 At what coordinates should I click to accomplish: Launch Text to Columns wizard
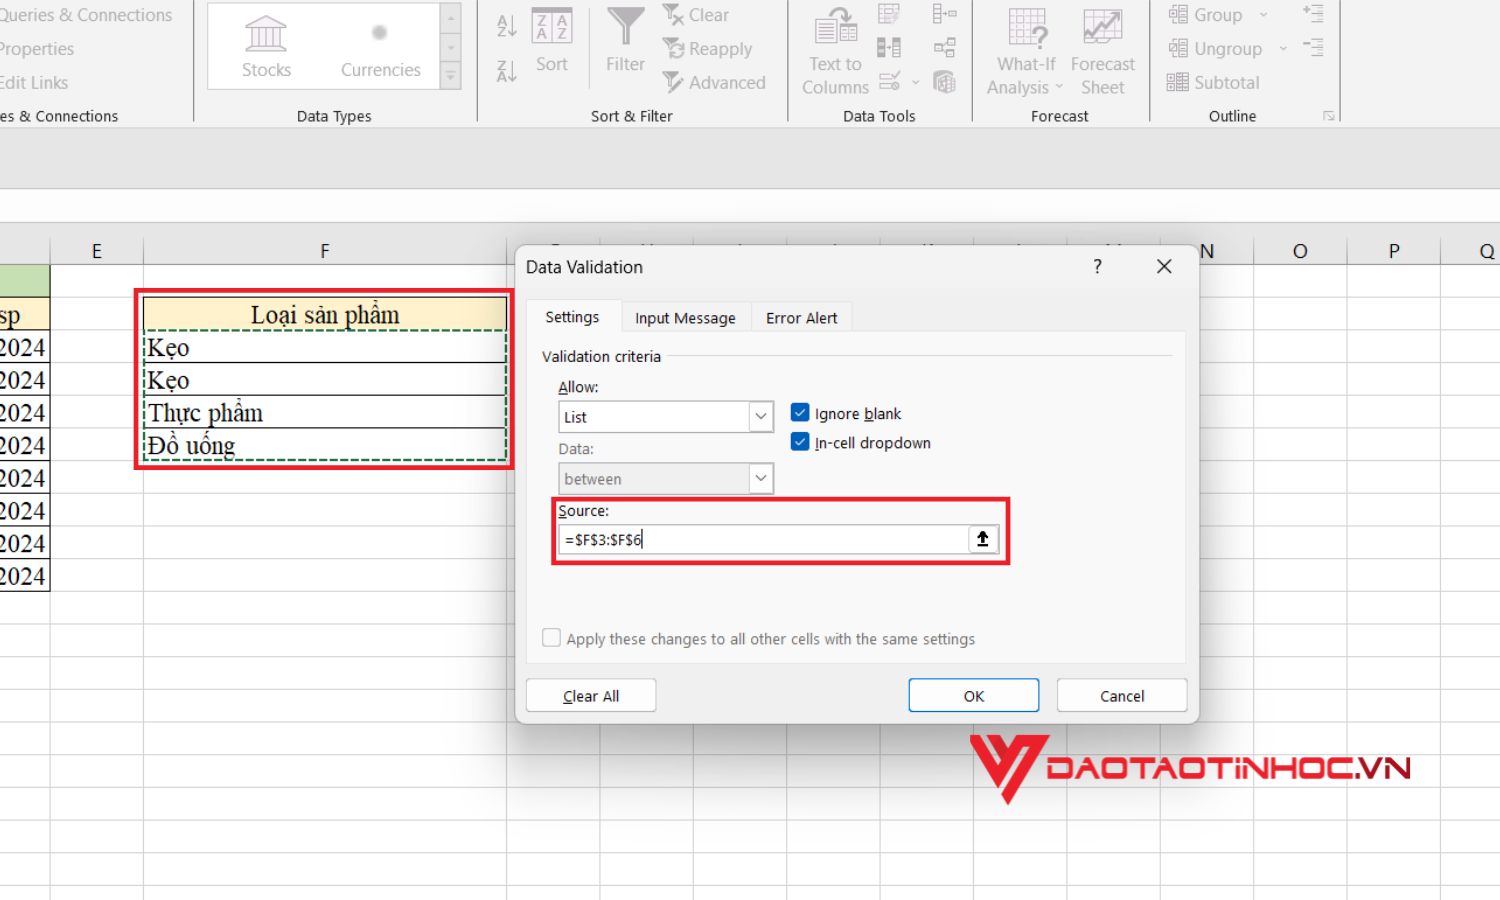(833, 50)
